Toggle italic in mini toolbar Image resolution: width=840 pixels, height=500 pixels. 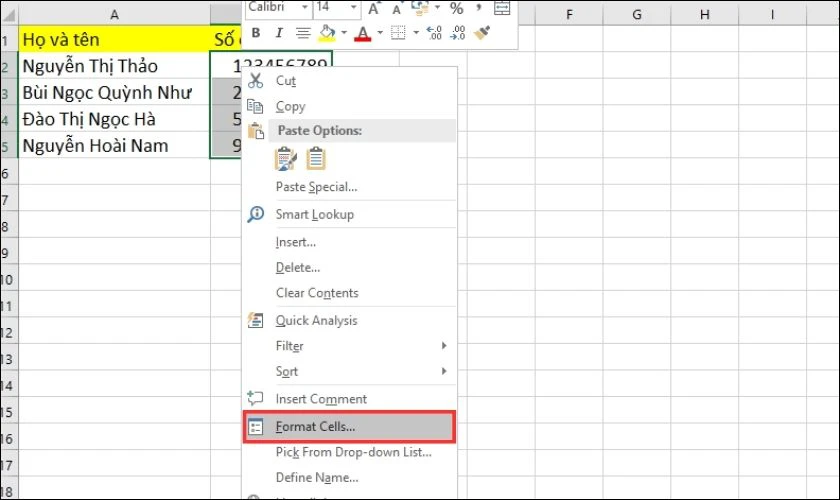pos(279,33)
